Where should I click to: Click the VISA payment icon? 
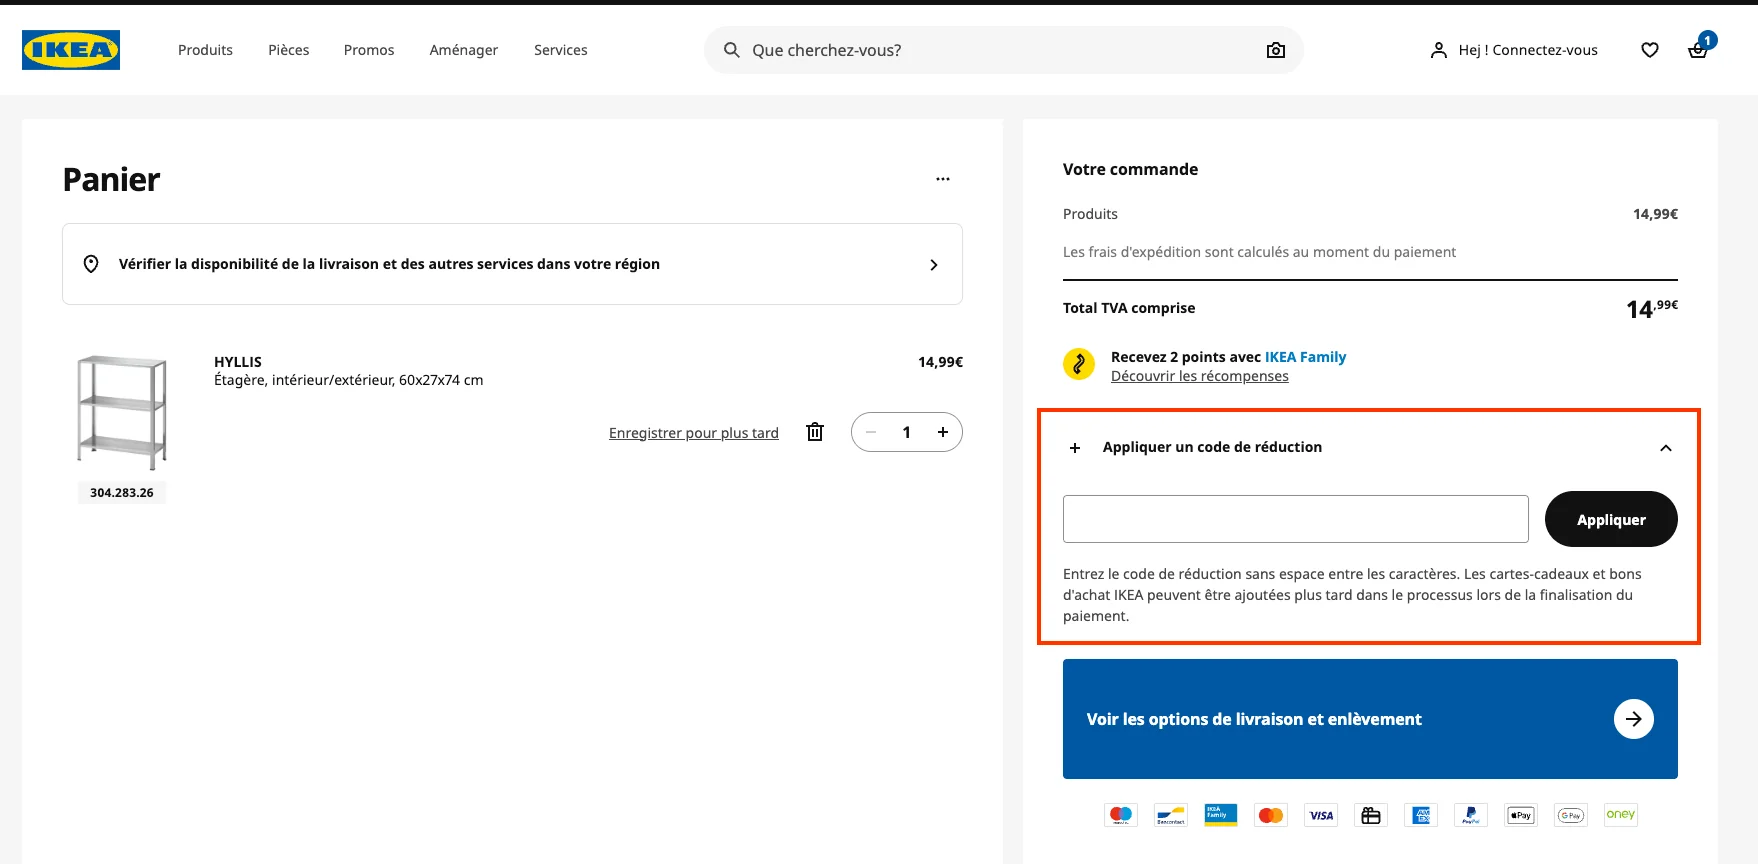coord(1321,815)
